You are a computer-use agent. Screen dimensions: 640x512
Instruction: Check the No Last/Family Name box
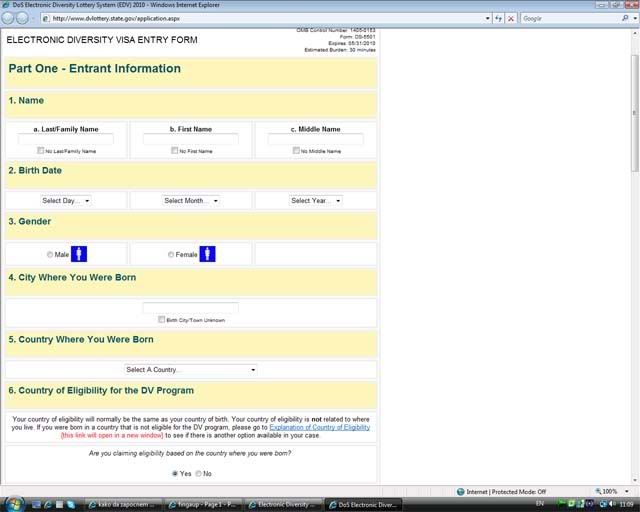click(x=40, y=150)
